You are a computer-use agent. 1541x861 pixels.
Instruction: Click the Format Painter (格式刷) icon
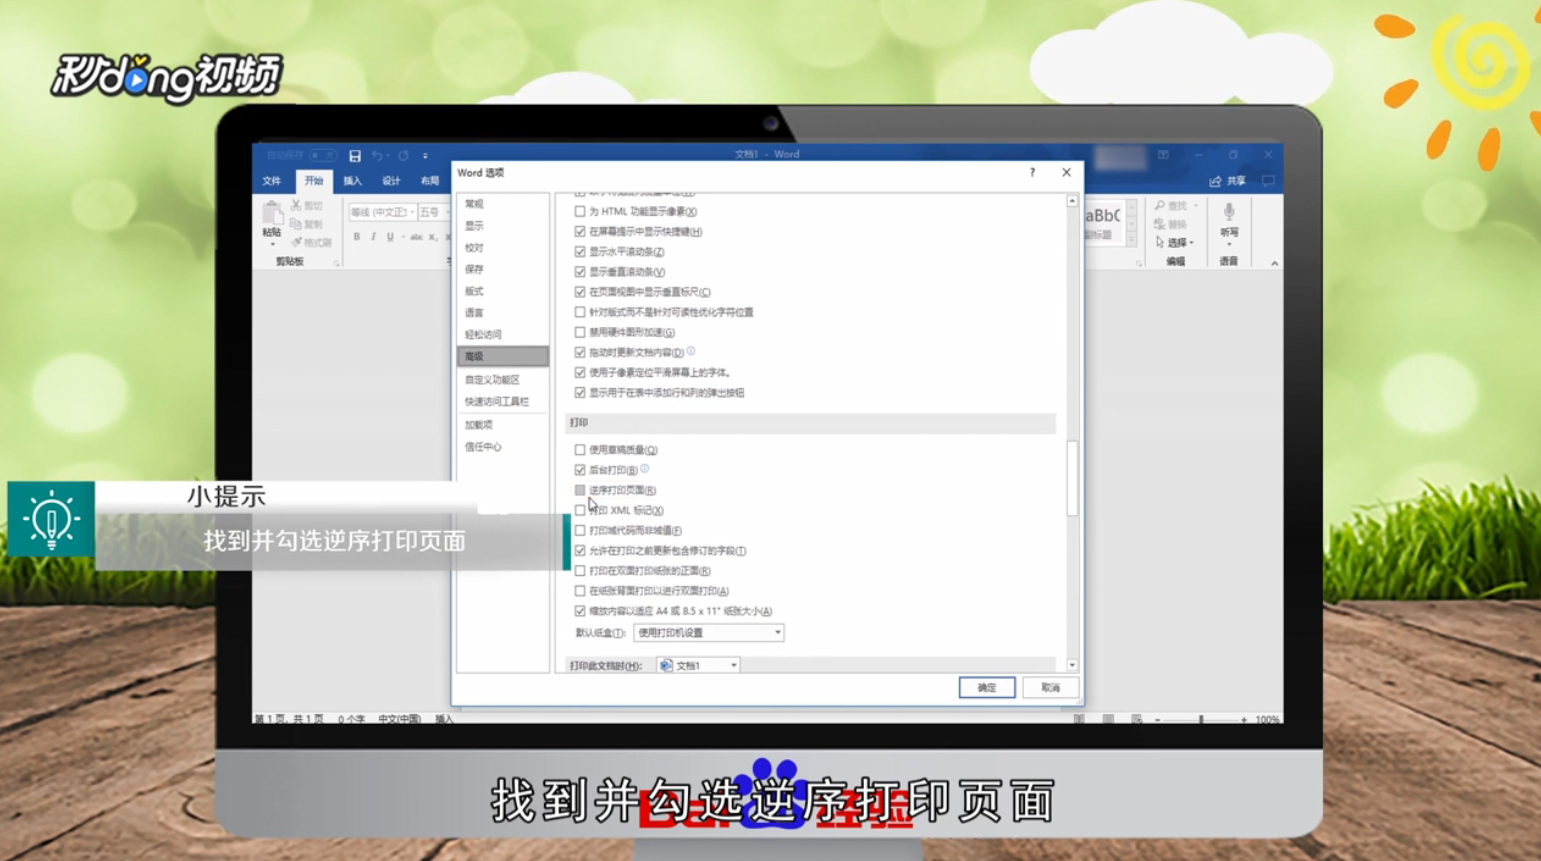(297, 242)
